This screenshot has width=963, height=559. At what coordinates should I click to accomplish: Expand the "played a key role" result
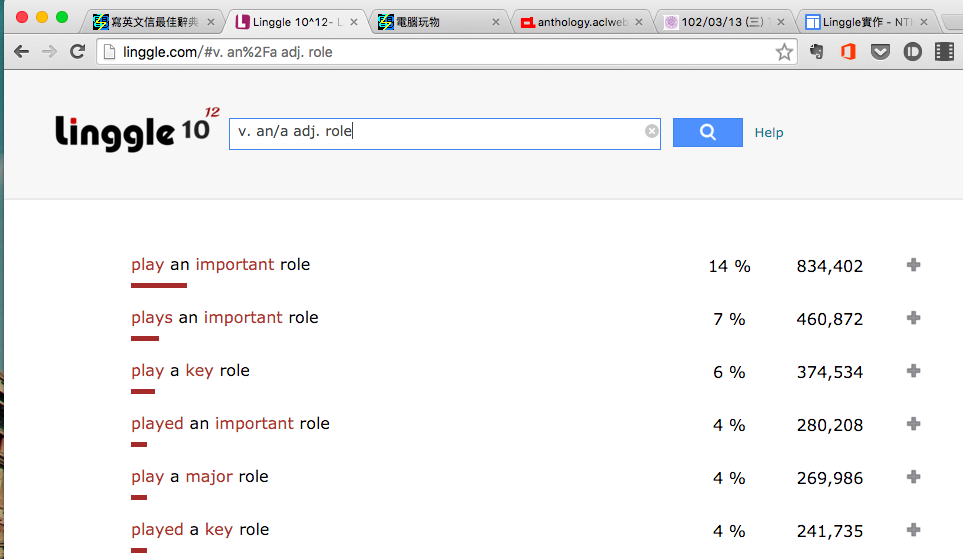(913, 530)
